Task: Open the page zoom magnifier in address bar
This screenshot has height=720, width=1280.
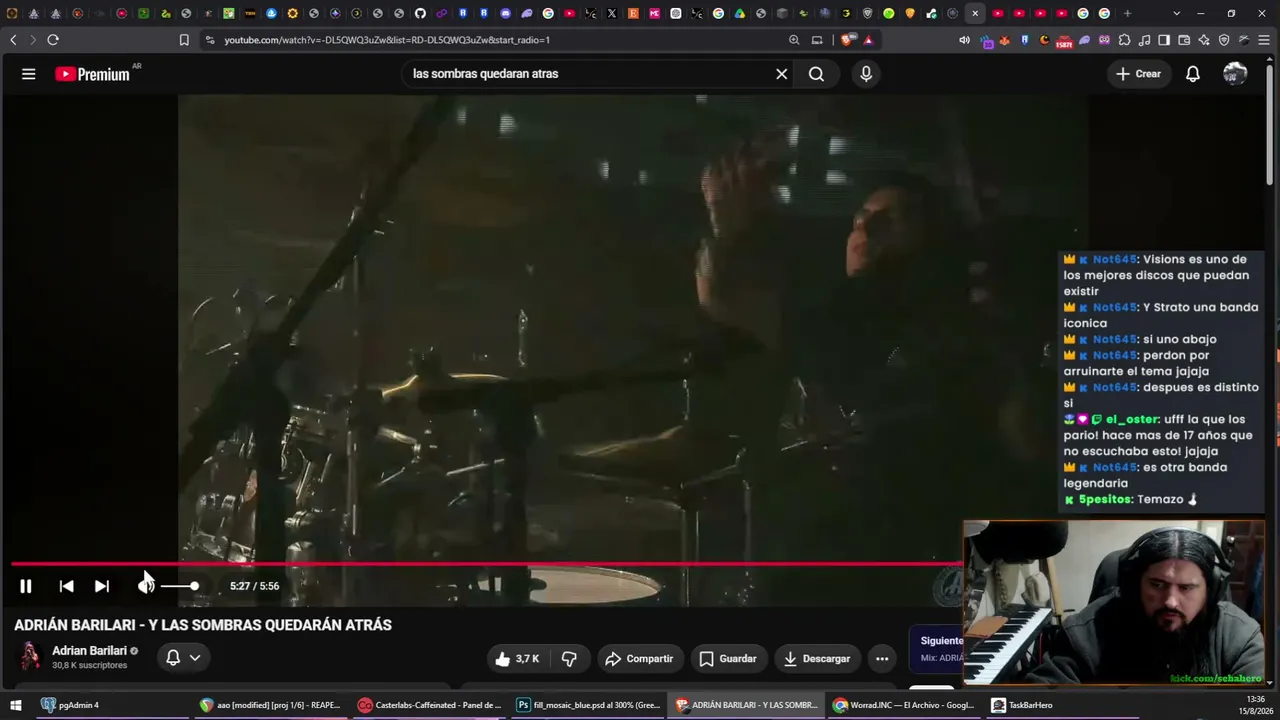Action: tap(794, 40)
